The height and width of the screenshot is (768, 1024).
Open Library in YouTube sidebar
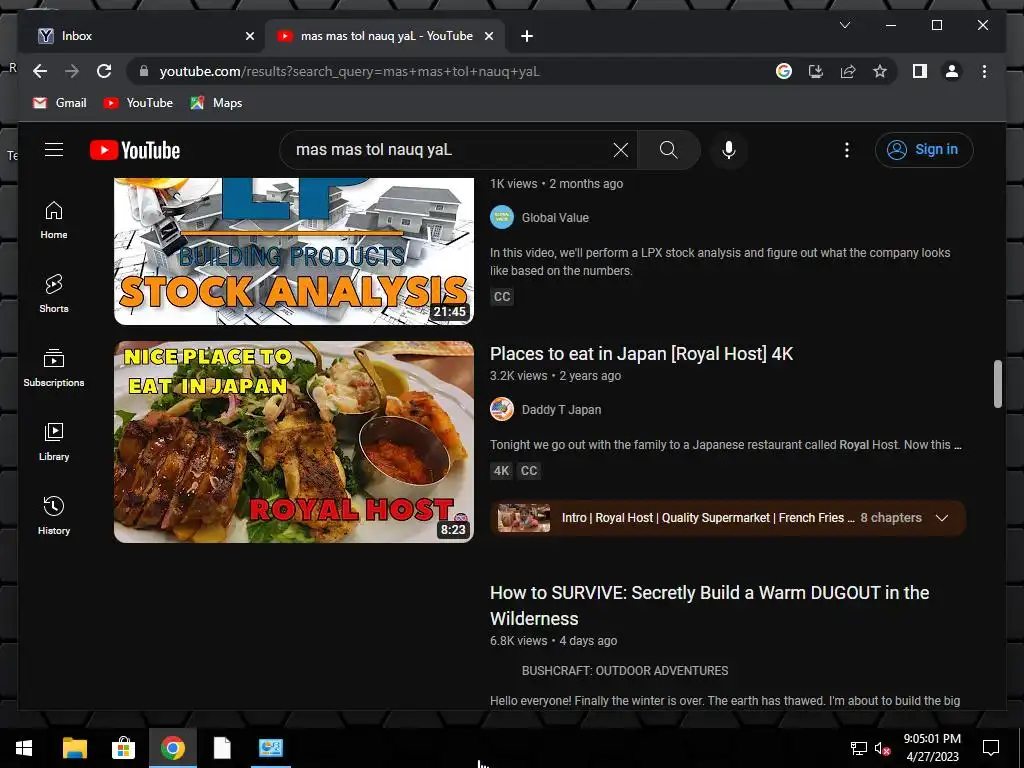54,442
